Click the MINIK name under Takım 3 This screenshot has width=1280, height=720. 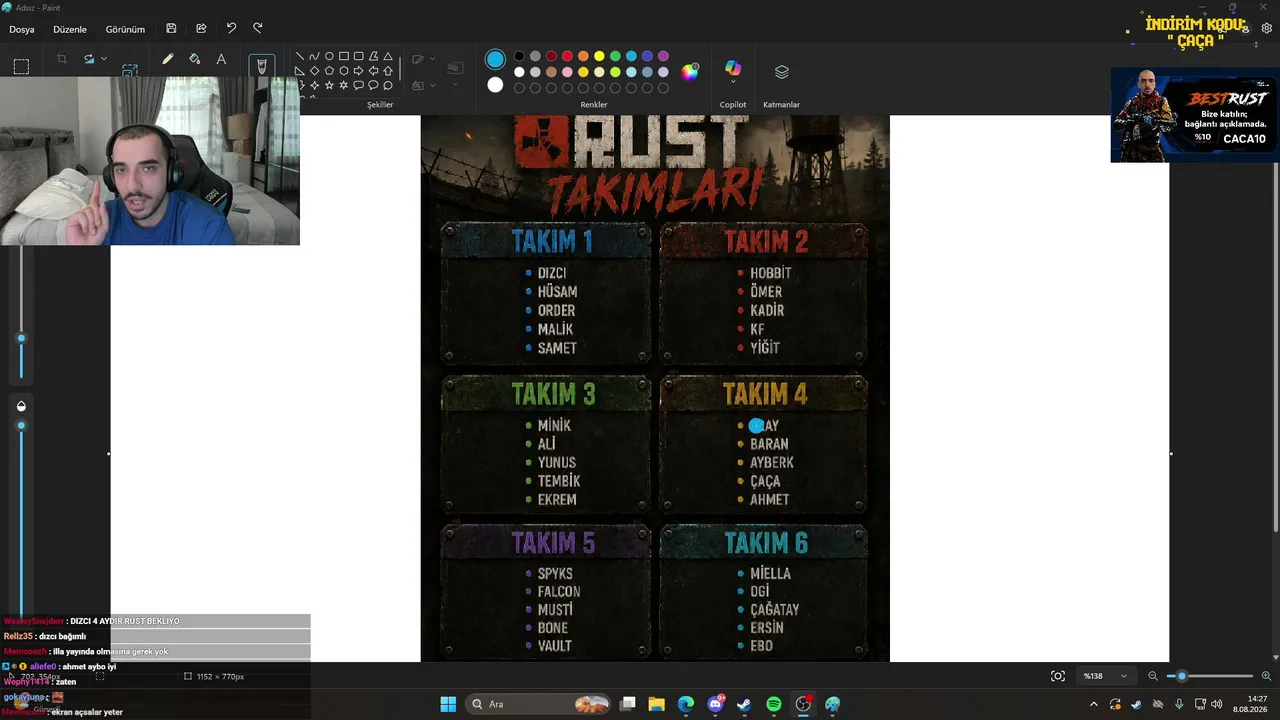click(554, 426)
